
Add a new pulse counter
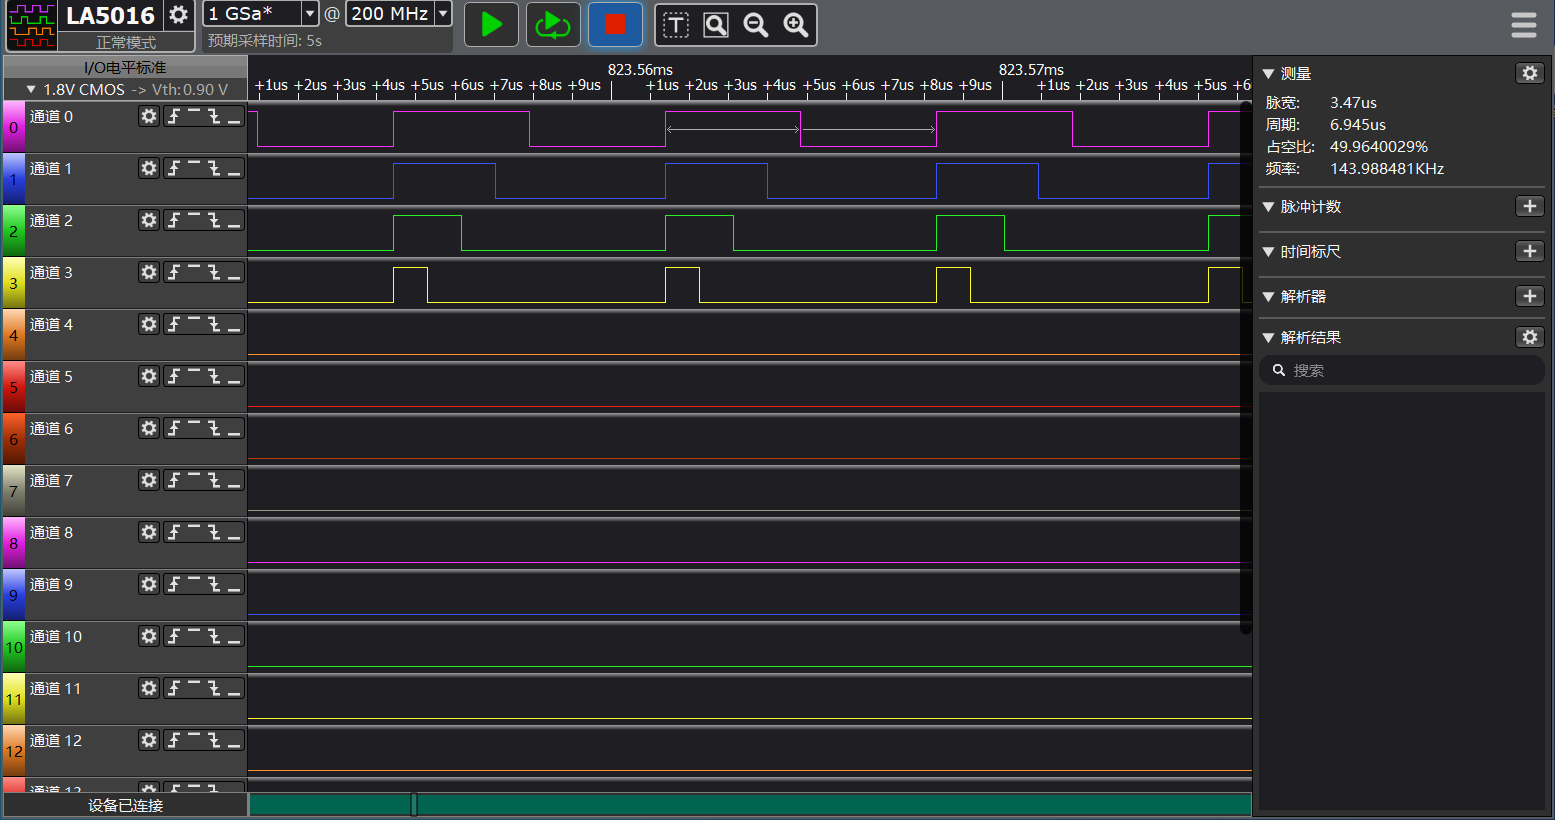(1529, 206)
